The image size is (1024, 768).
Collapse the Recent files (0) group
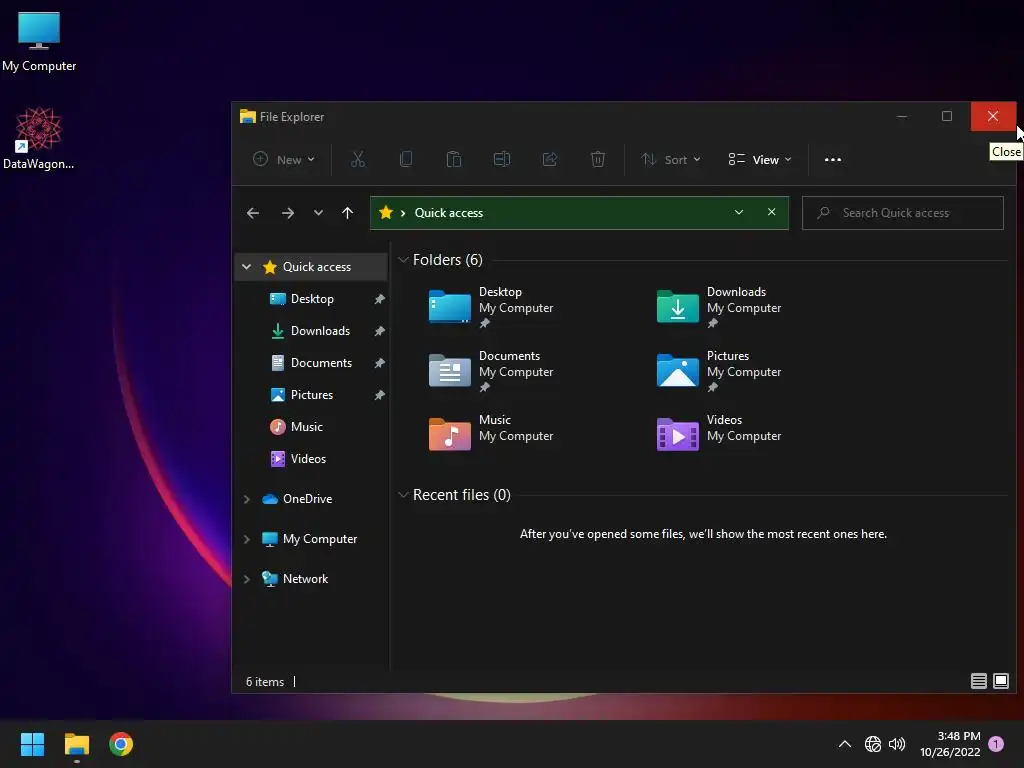point(403,494)
